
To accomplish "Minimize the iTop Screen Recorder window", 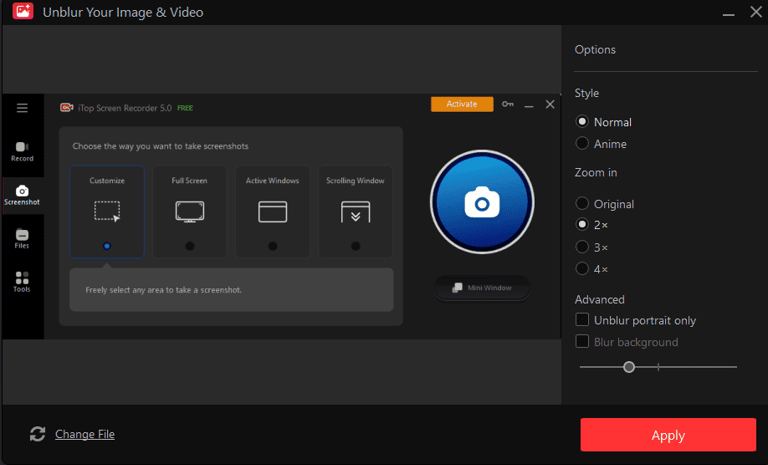I will click(x=528, y=106).
